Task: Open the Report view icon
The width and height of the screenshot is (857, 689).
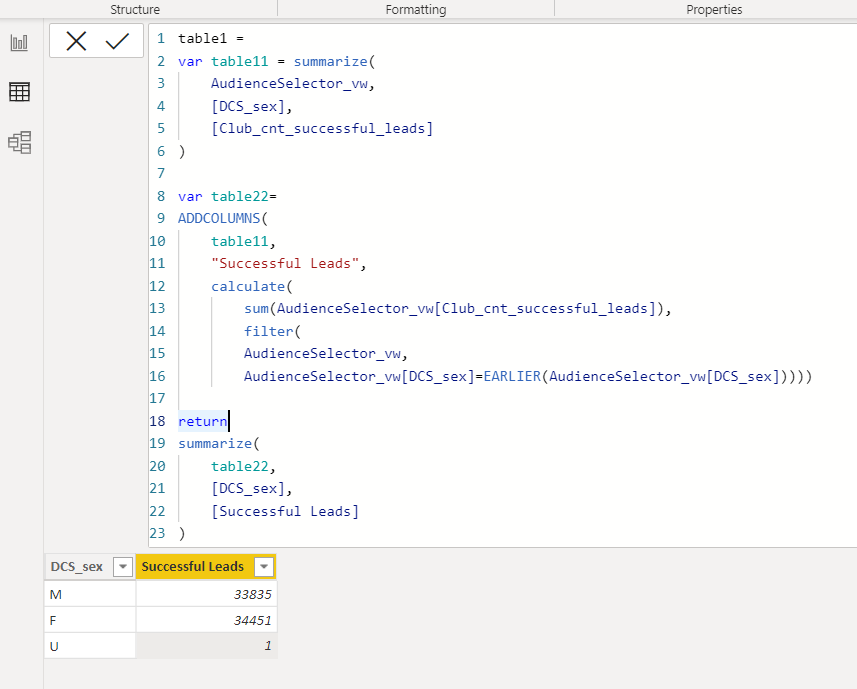Action: click(x=19, y=43)
